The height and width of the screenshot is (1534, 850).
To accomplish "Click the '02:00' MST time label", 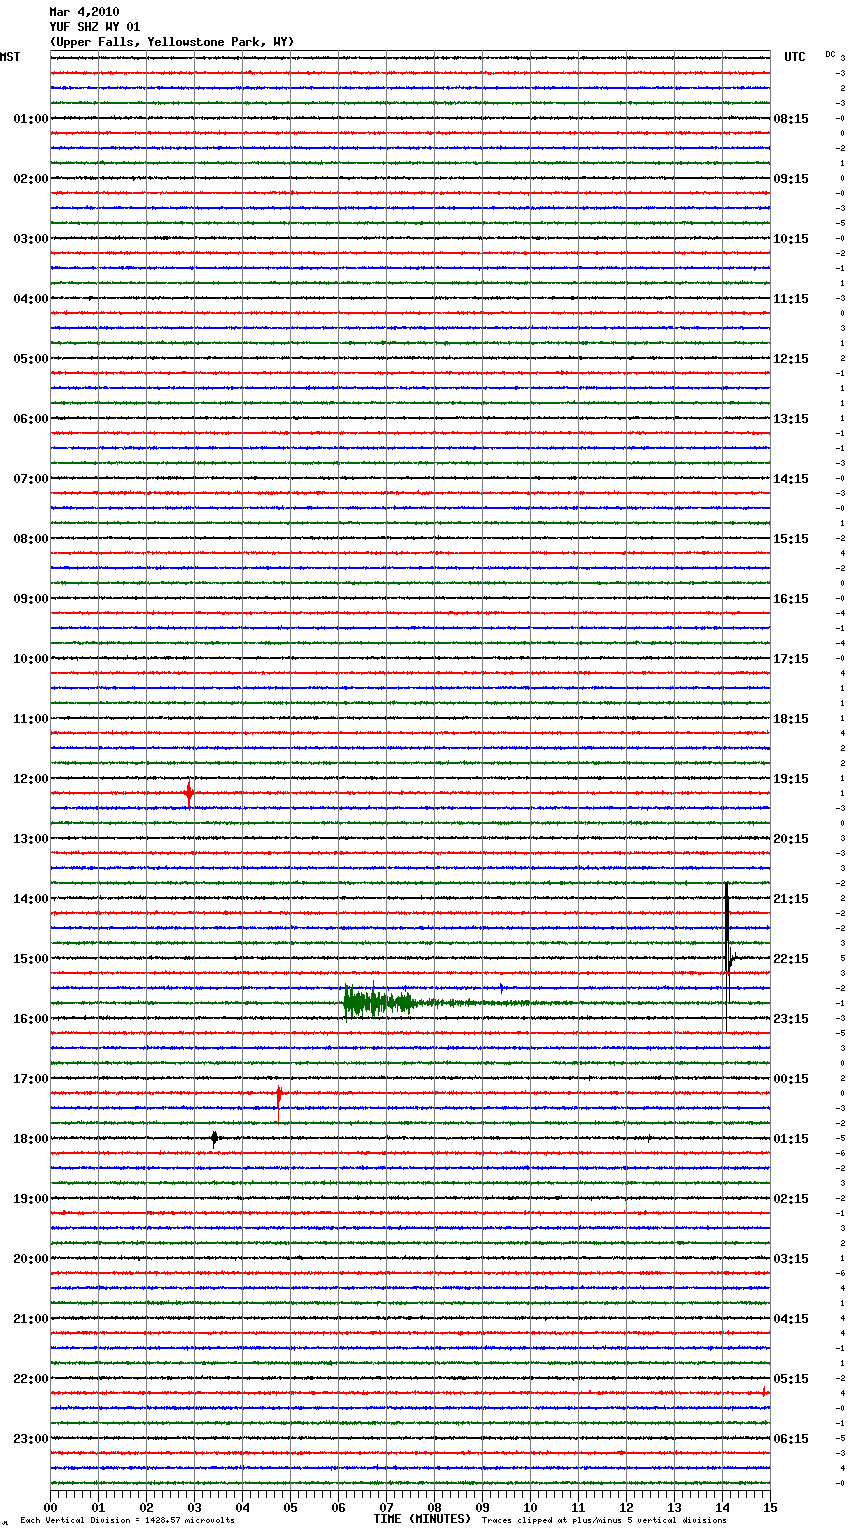I will 31,179.
